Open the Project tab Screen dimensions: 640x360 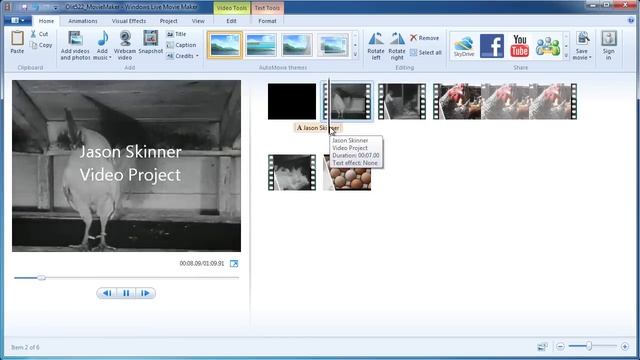point(169,21)
